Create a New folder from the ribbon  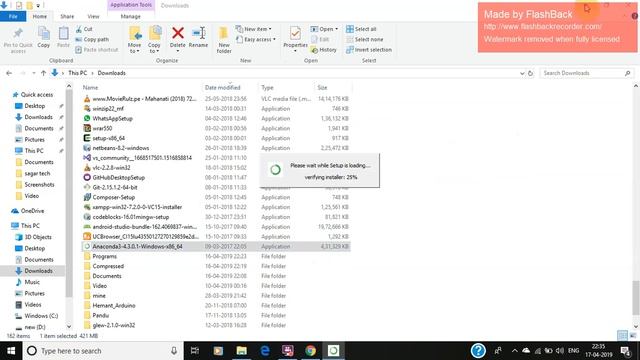[224, 40]
